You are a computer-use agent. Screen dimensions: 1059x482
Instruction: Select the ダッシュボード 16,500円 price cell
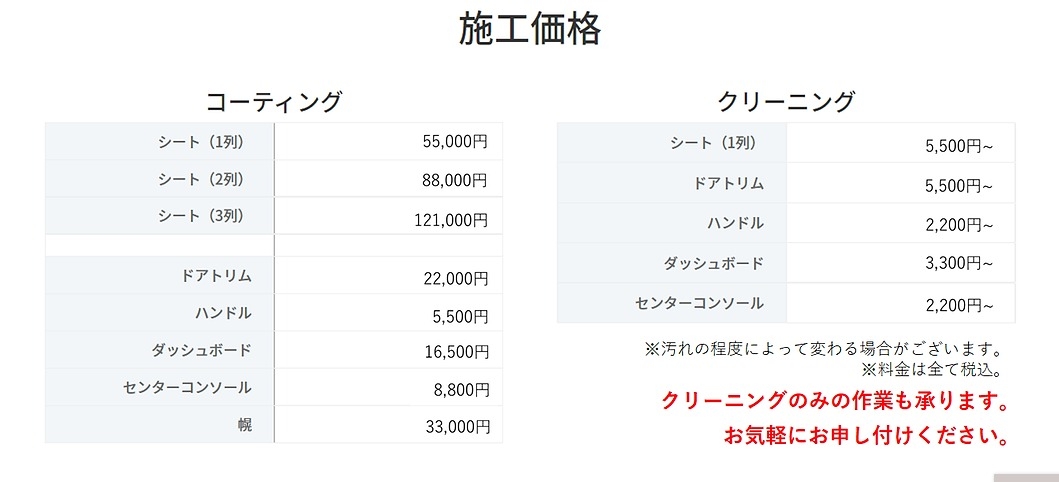click(x=456, y=352)
